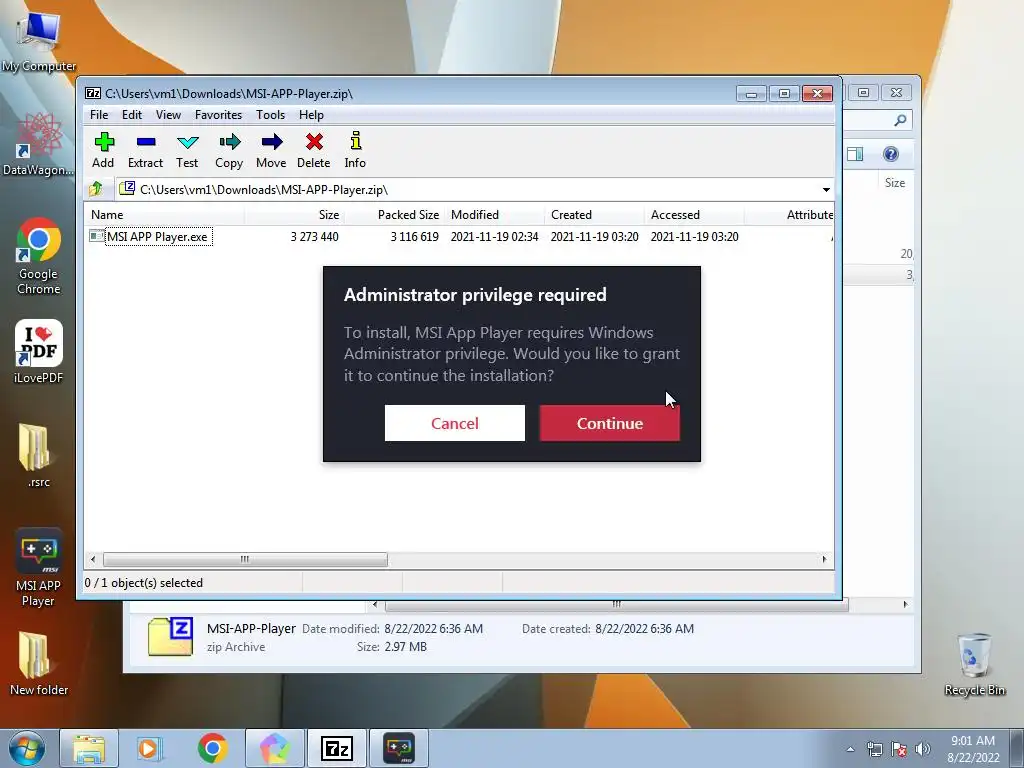Sort by the Accessed column header
The width and height of the screenshot is (1024, 768).
(694, 215)
